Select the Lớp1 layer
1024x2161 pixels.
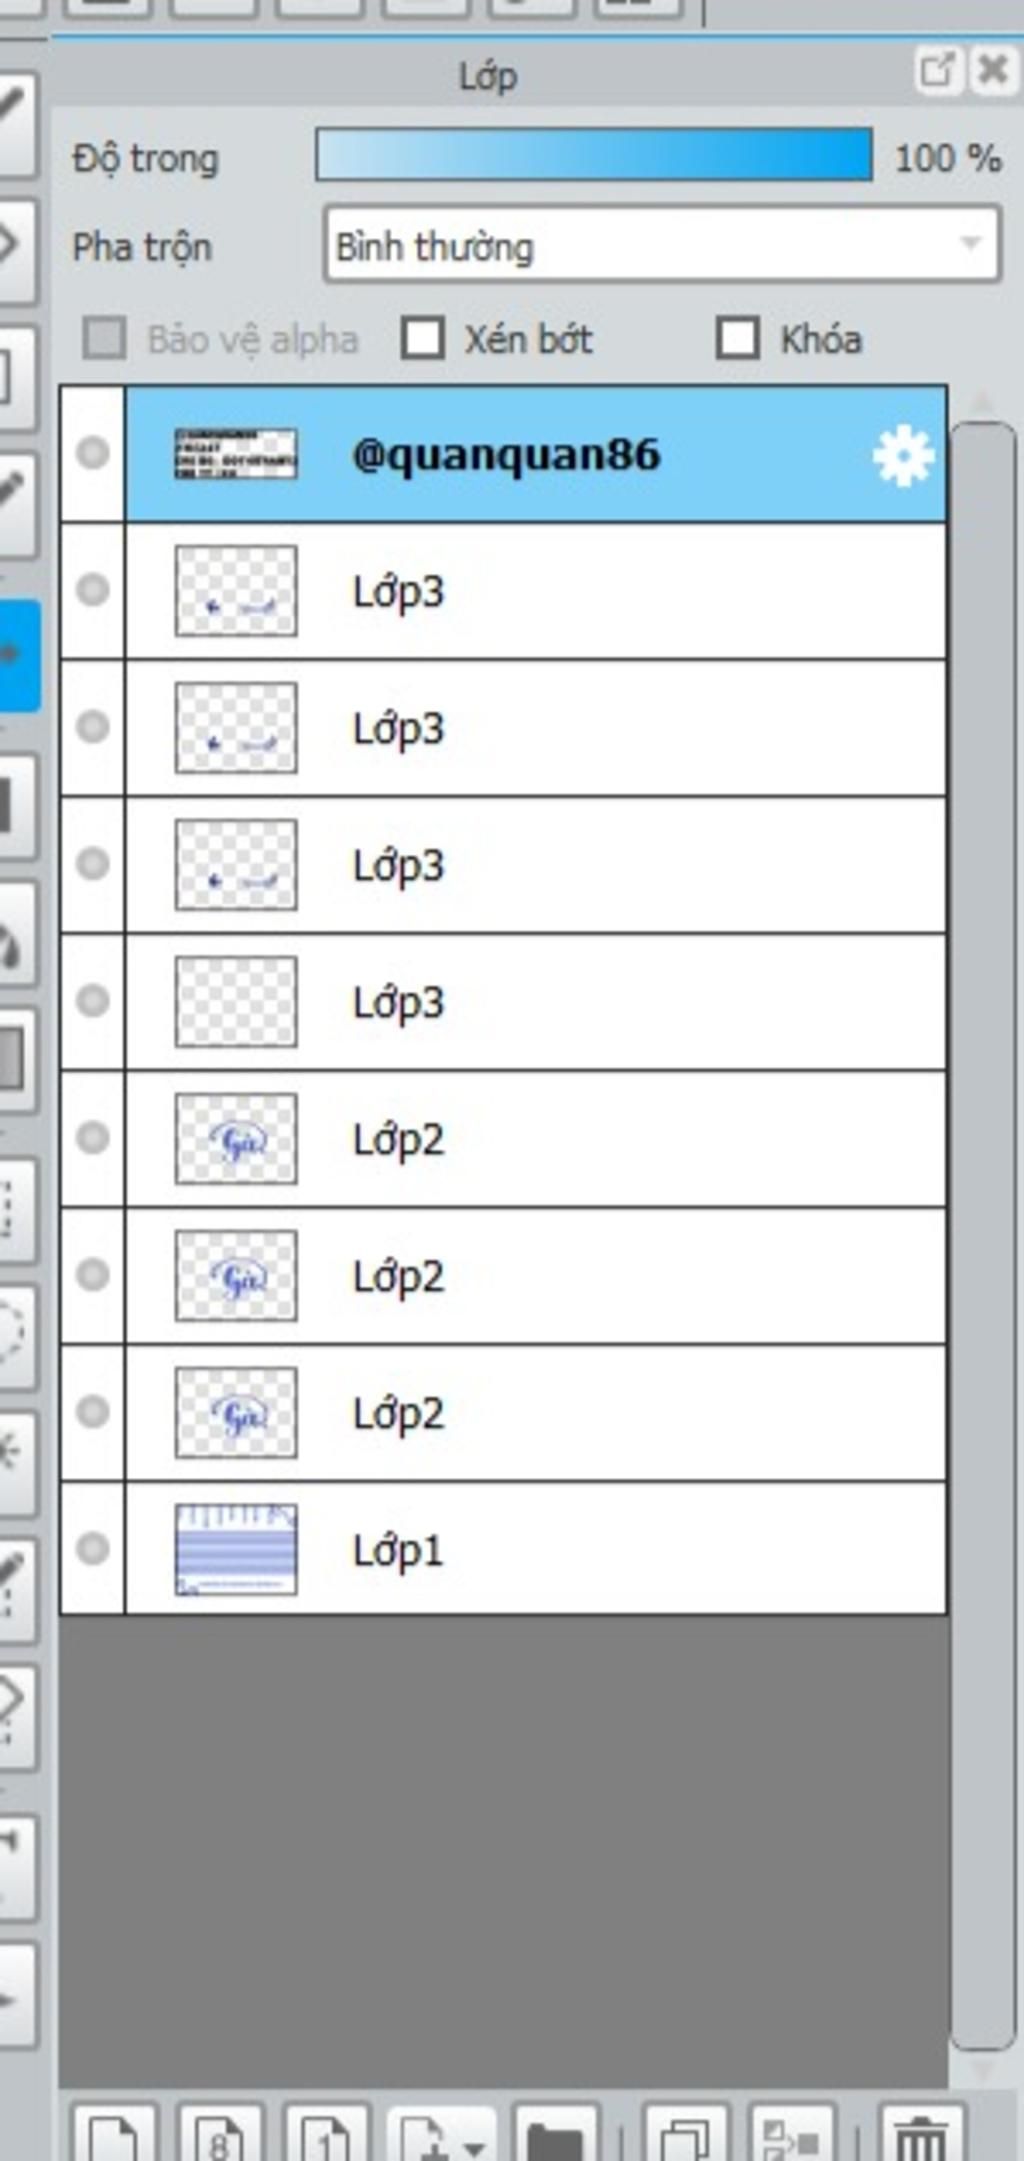pyautogui.click(x=600, y=1550)
